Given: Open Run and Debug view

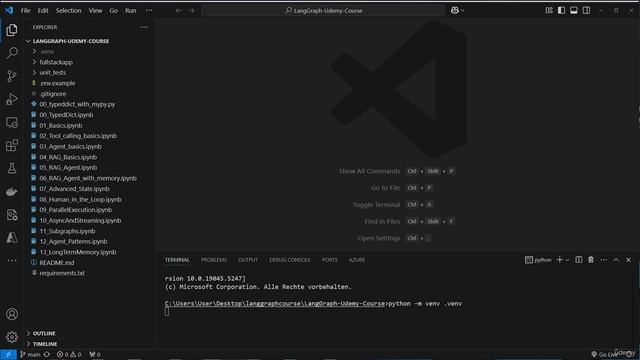Looking at the screenshot, I should click(12, 99).
